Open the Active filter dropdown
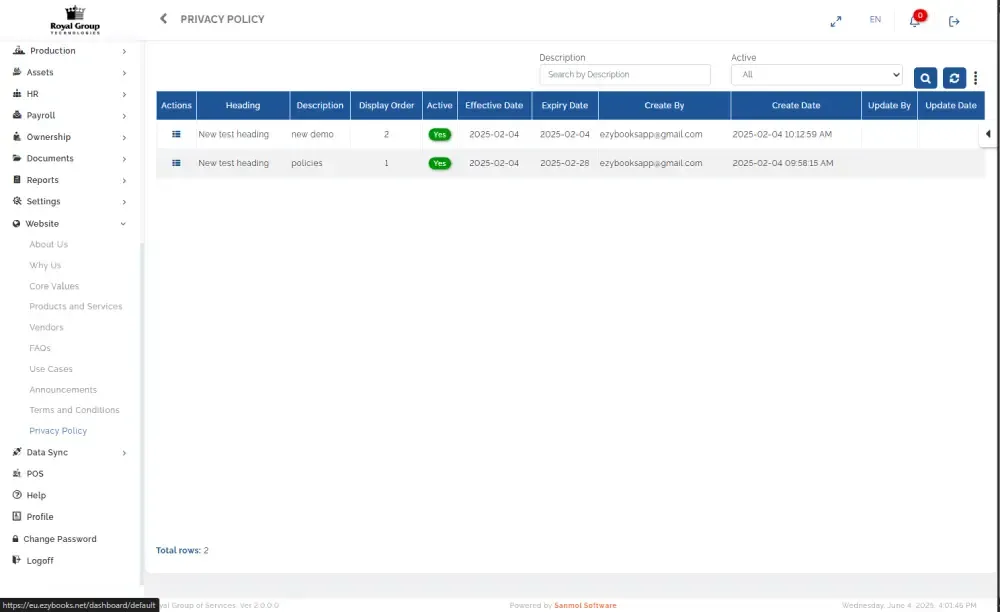This screenshot has width=1000, height=612. point(816,75)
